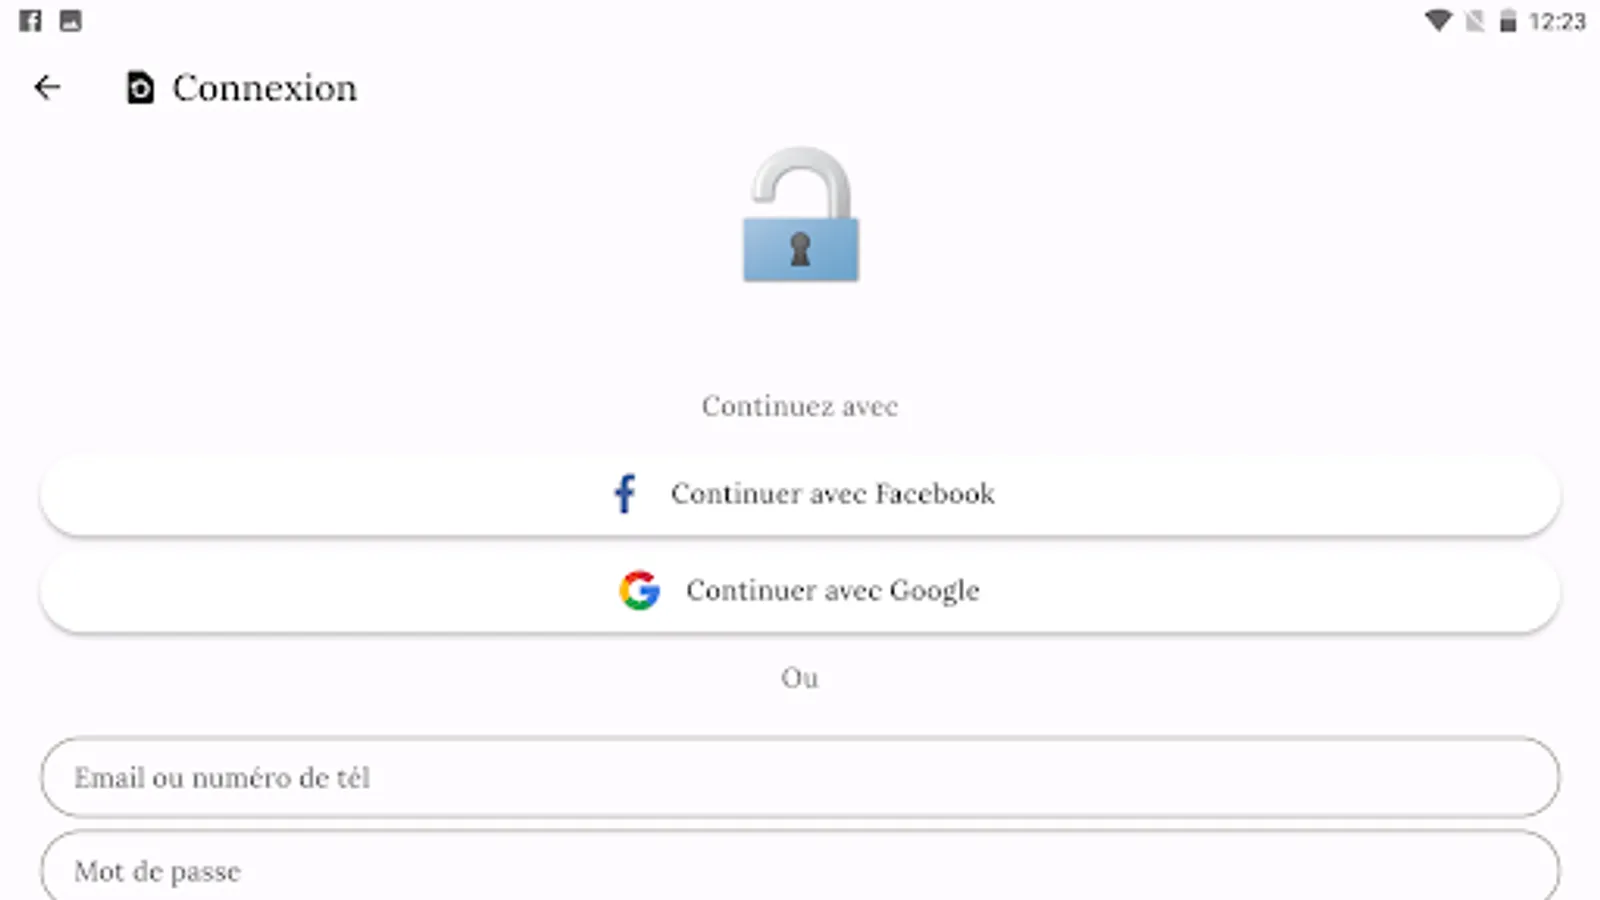The width and height of the screenshot is (1600, 900).
Task: Tap the back arrow in header
Action: [x=47, y=88]
